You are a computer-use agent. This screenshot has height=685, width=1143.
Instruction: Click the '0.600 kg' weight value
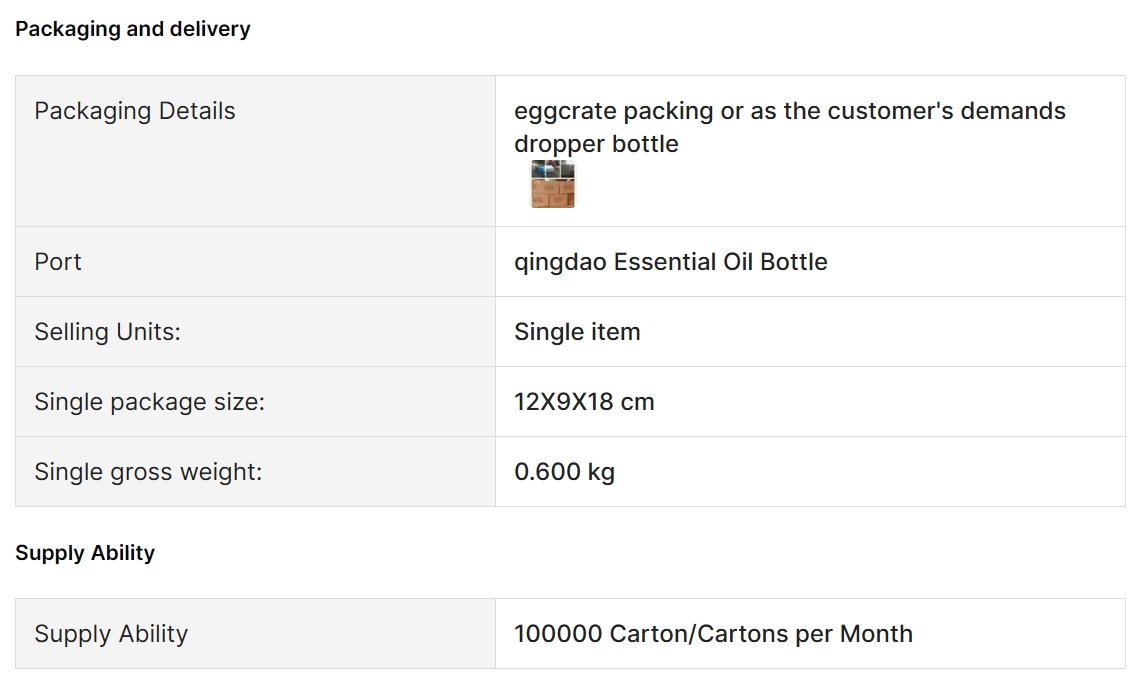(x=564, y=471)
